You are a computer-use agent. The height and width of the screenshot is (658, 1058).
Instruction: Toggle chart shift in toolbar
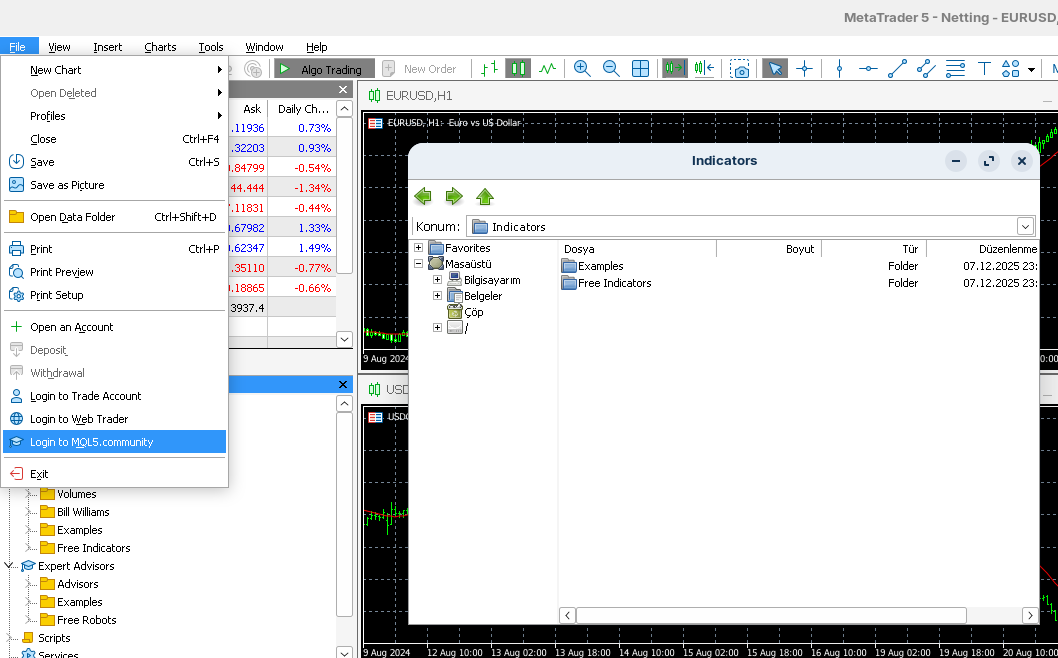tap(704, 69)
